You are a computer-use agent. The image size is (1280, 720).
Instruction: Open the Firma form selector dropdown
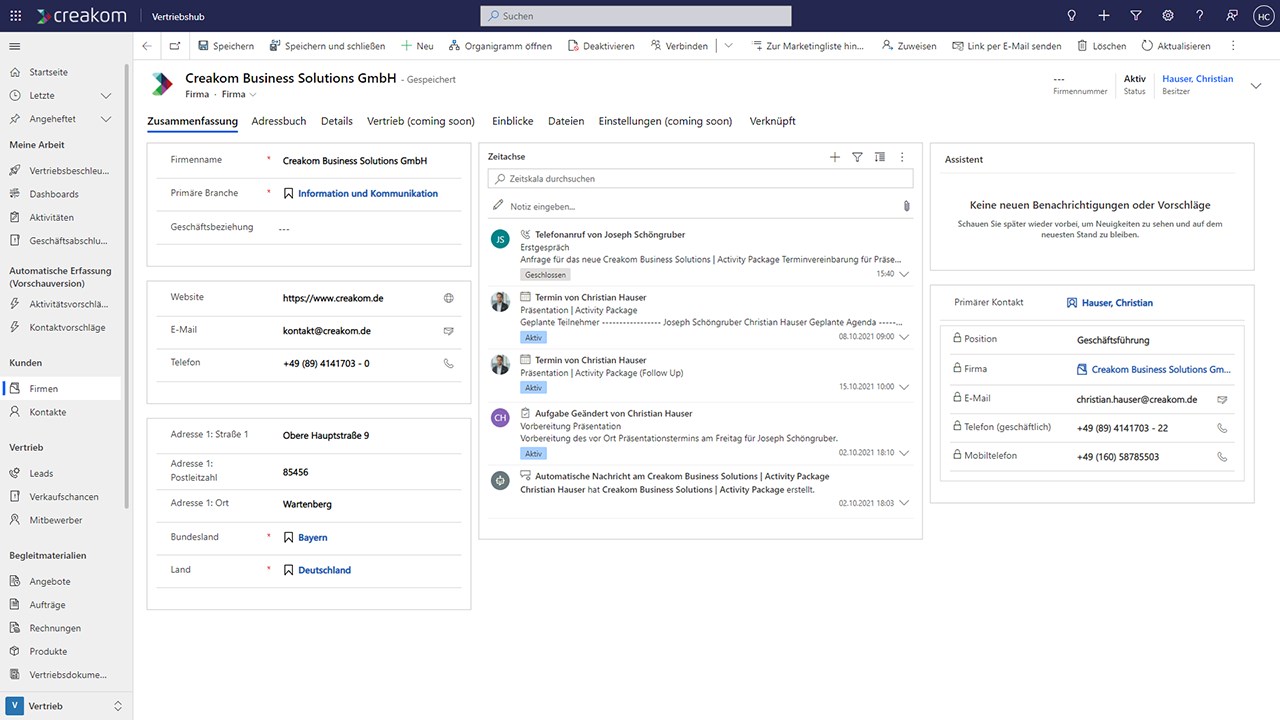238,94
